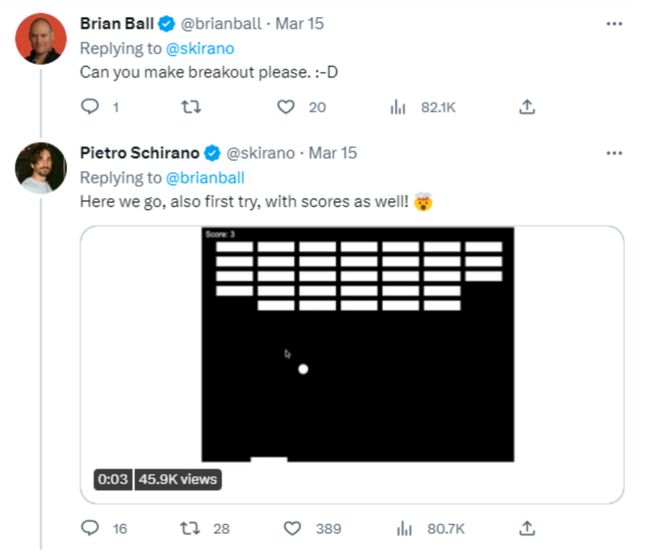Open more options on Pietro Schirano's tweet
Image resolution: width=660 pixels, height=554 pixels.
coord(614,153)
